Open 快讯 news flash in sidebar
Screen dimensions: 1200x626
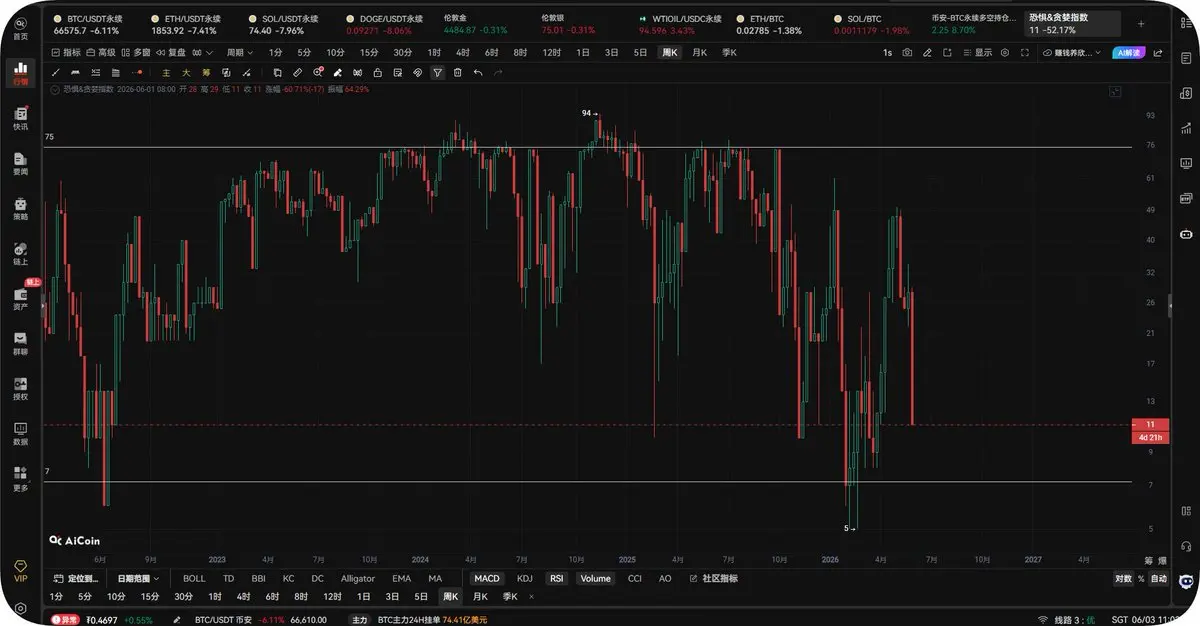click(21, 119)
